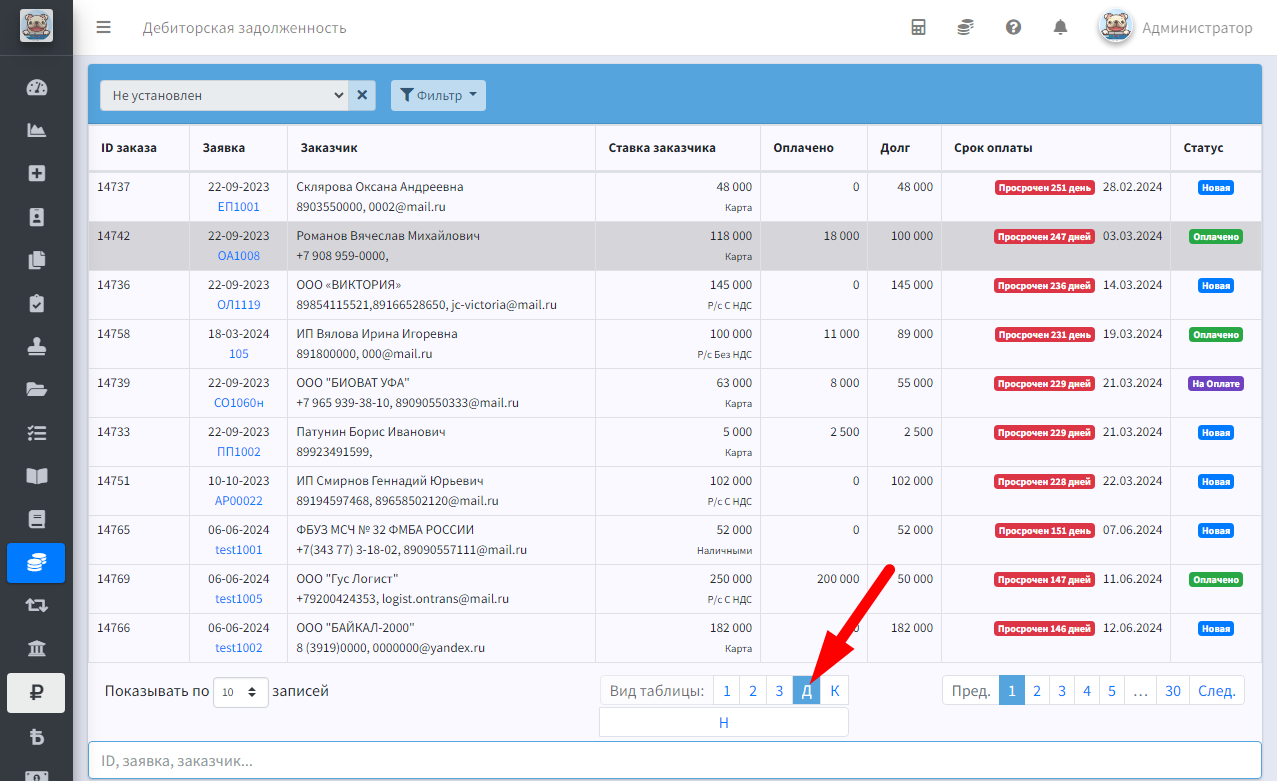Viewport: 1277px width, 781px height.
Task: Open the Фильтр dropdown button
Action: click(438, 96)
